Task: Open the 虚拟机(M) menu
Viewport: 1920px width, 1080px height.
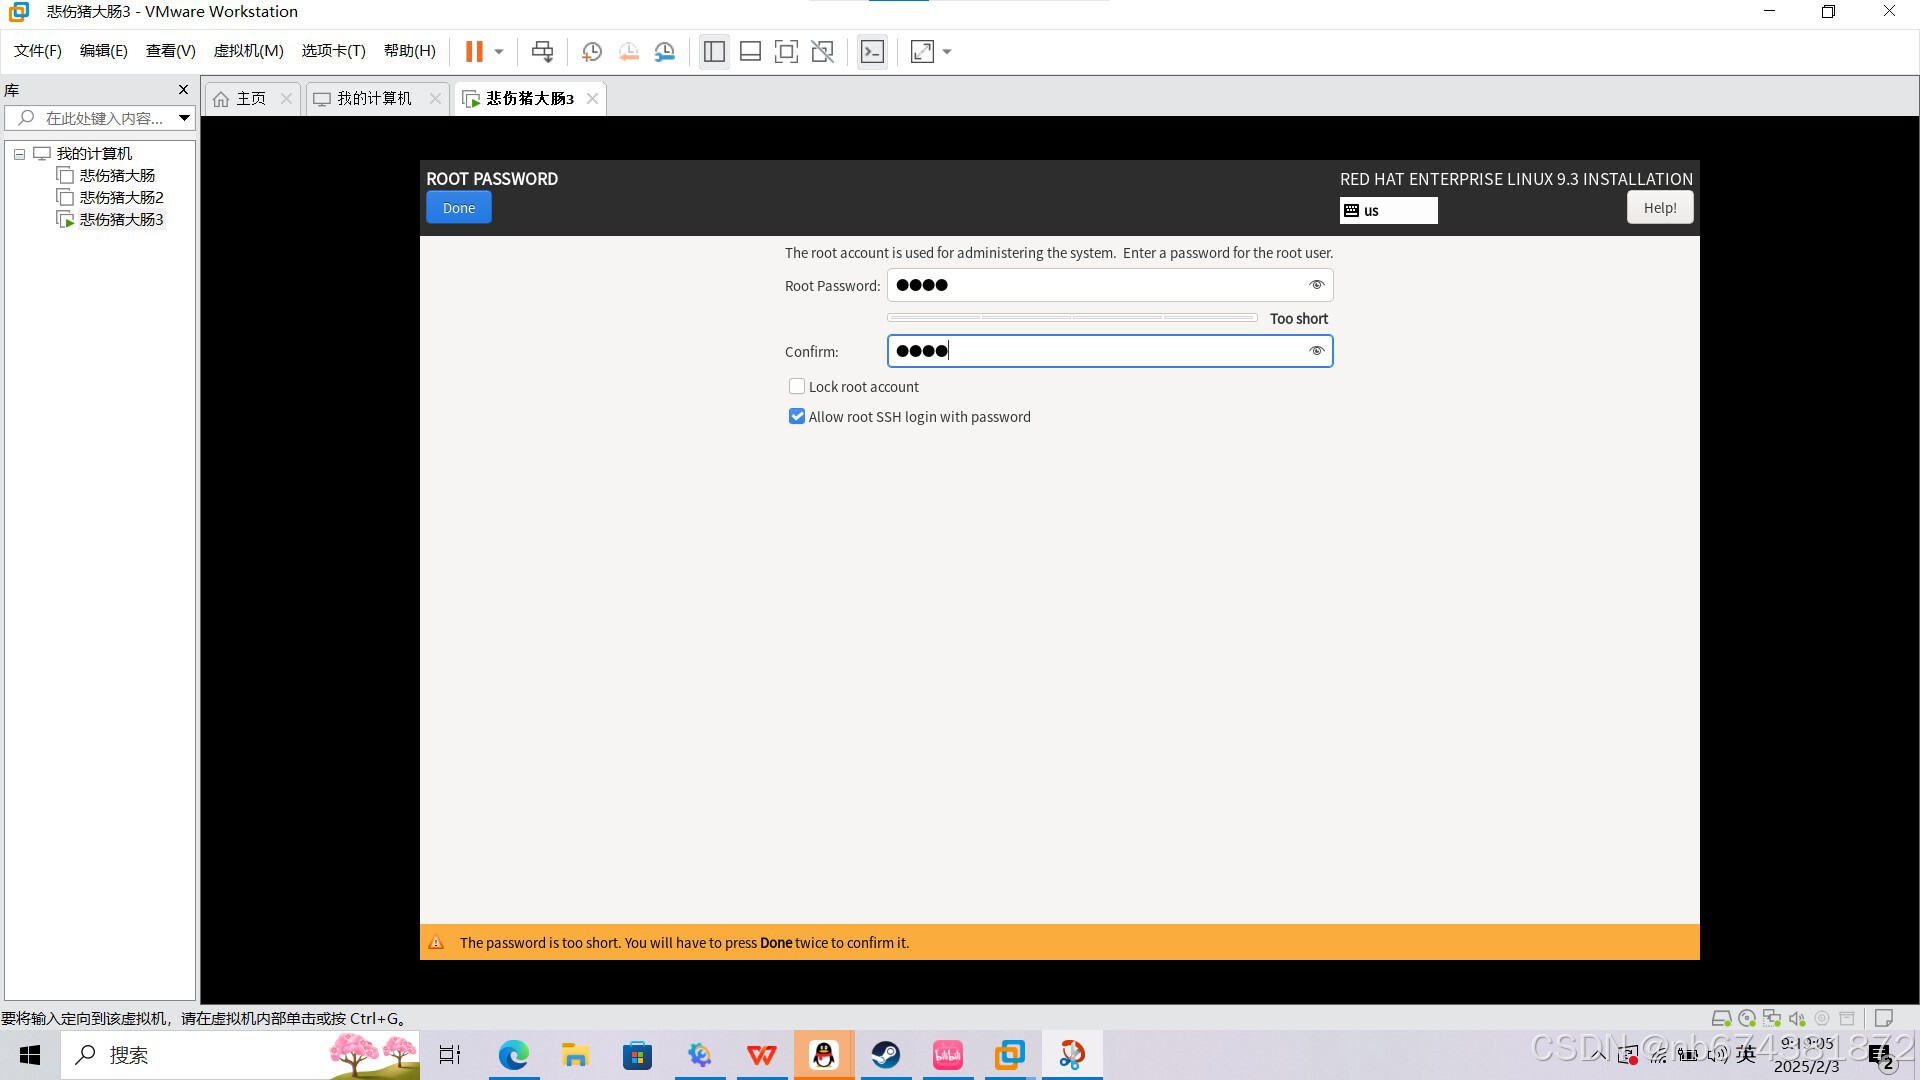Action: click(248, 51)
